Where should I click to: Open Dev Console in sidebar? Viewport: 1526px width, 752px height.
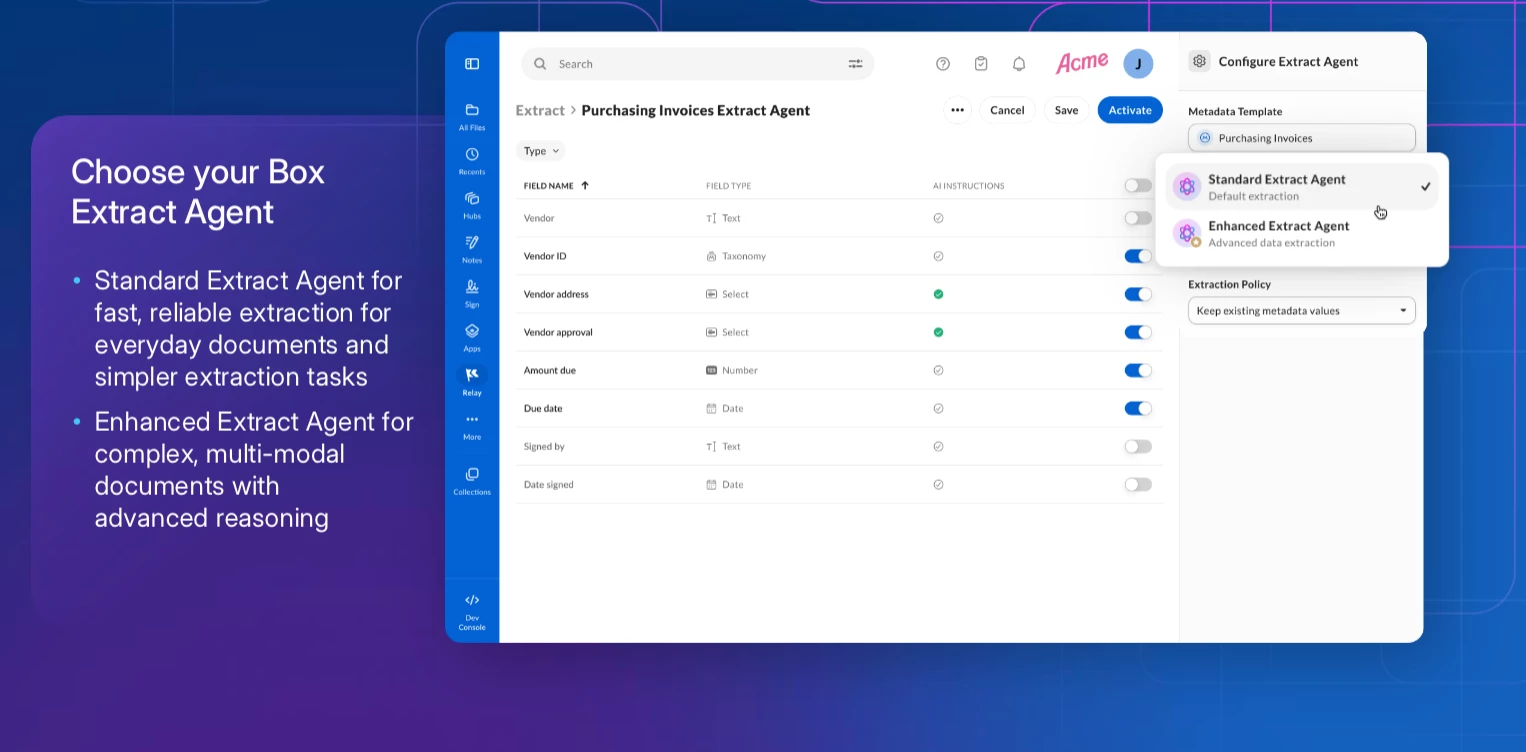coord(472,611)
